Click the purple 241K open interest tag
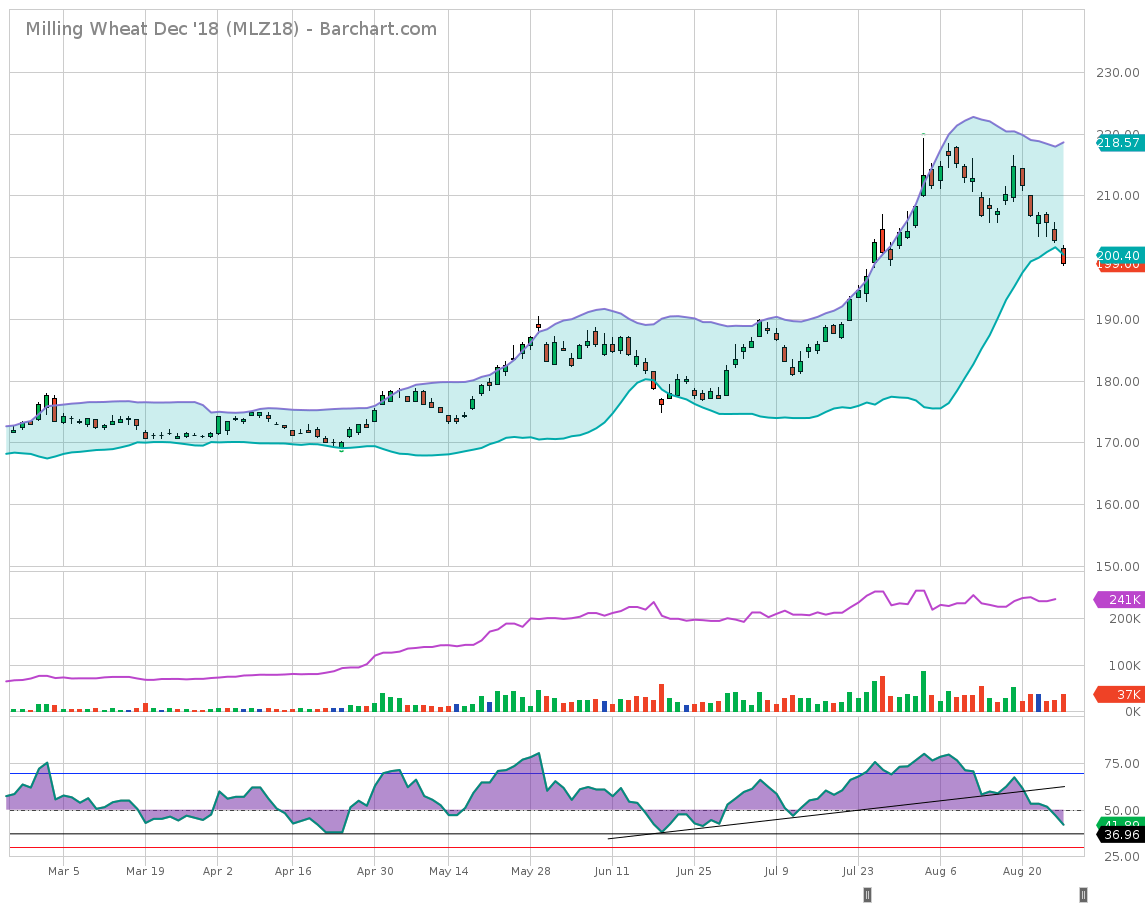Image resolution: width=1145 pixels, height=910 pixels. 1121,600
